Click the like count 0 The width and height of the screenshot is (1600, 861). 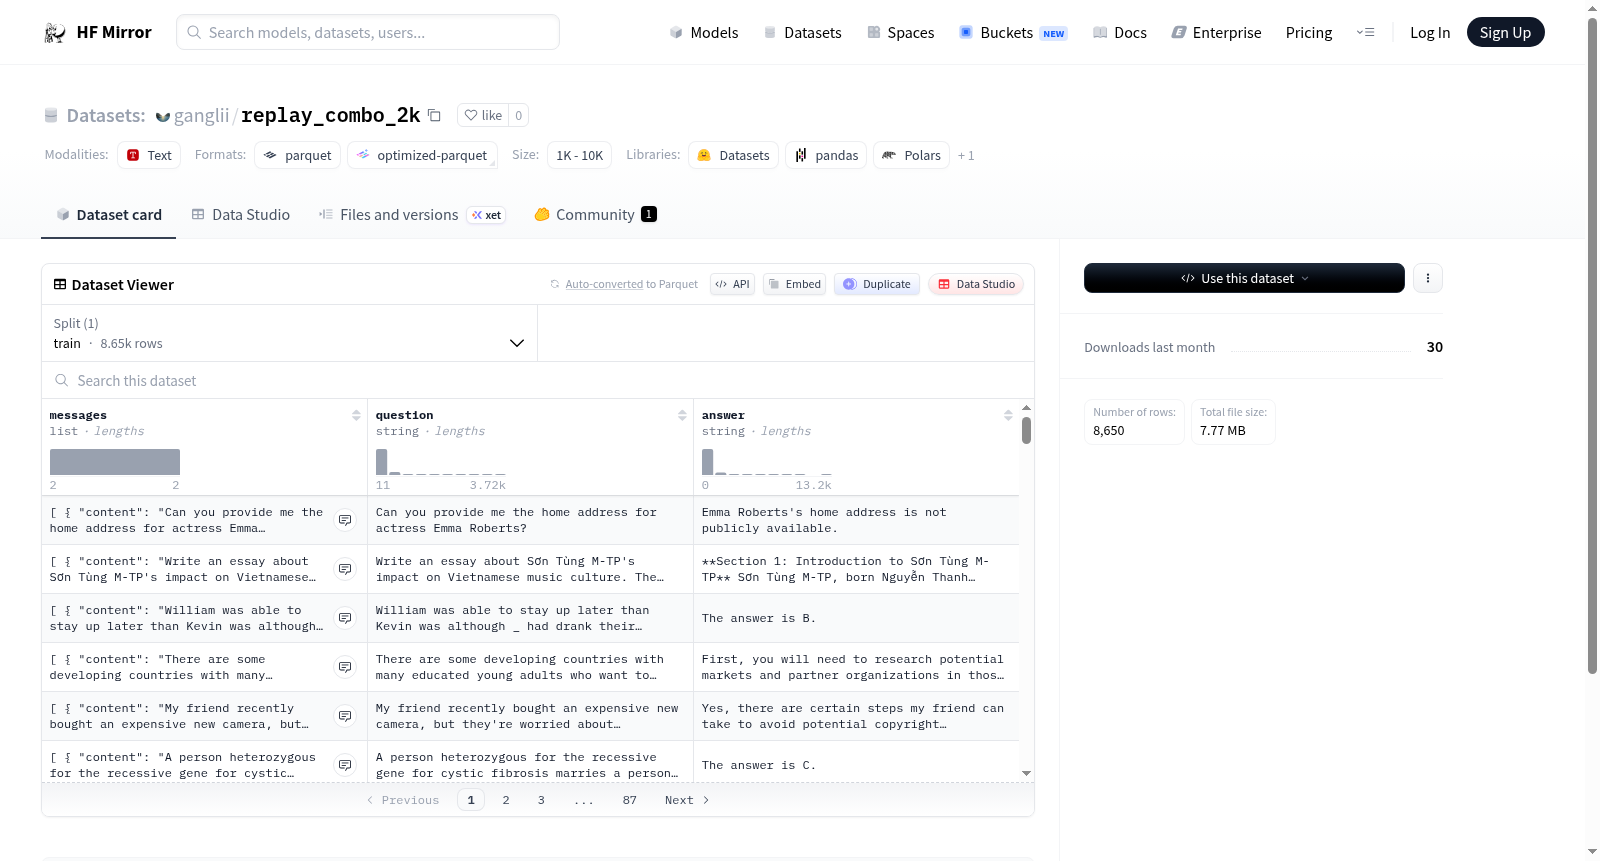click(x=518, y=115)
